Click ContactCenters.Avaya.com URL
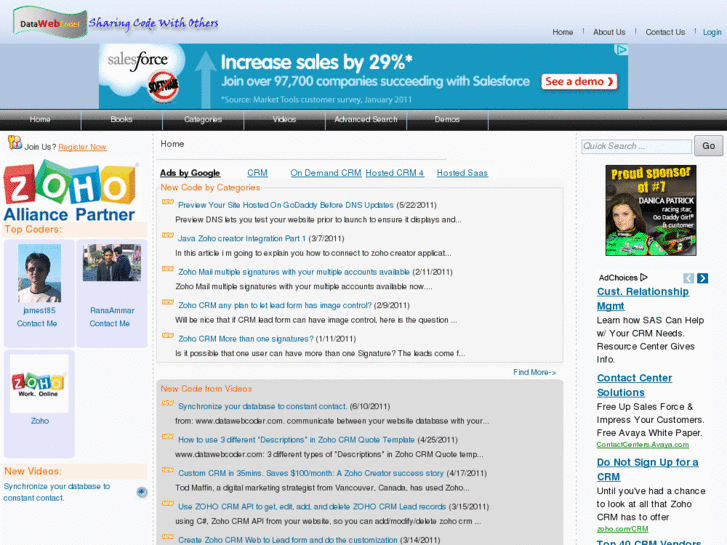The height and width of the screenshot is (545, 727). pos(643,445)
